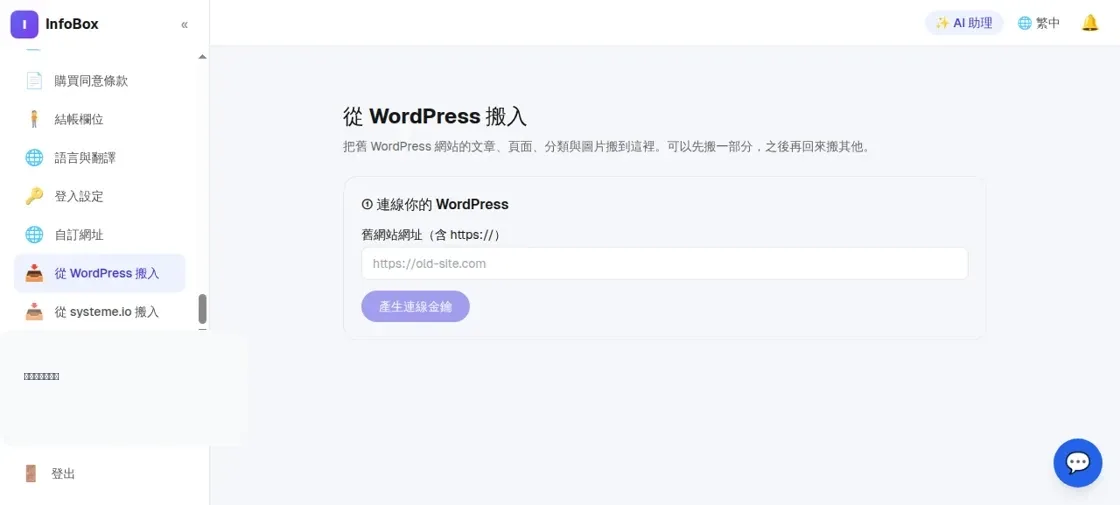Focus the 舊網站網址 URL input field
Image resolution: width=1120 pixels, height=505 pixels.
664,264
